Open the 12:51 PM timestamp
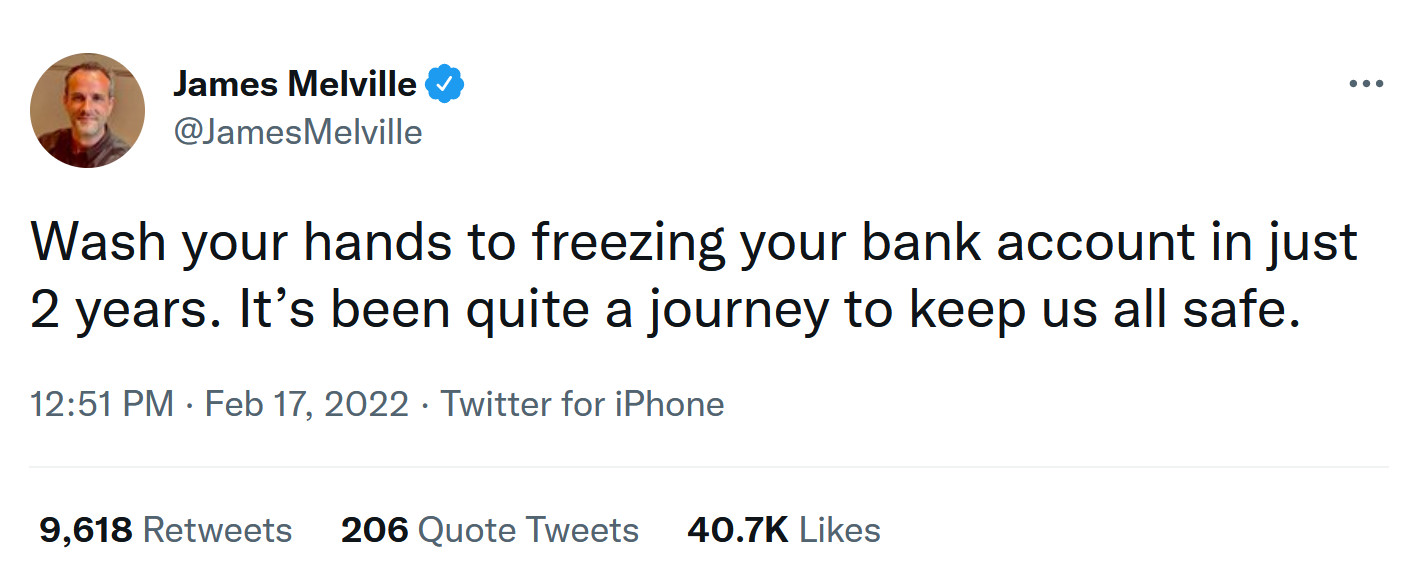Viewport: 1425px width, 587px height. click(x=102, y=404)
